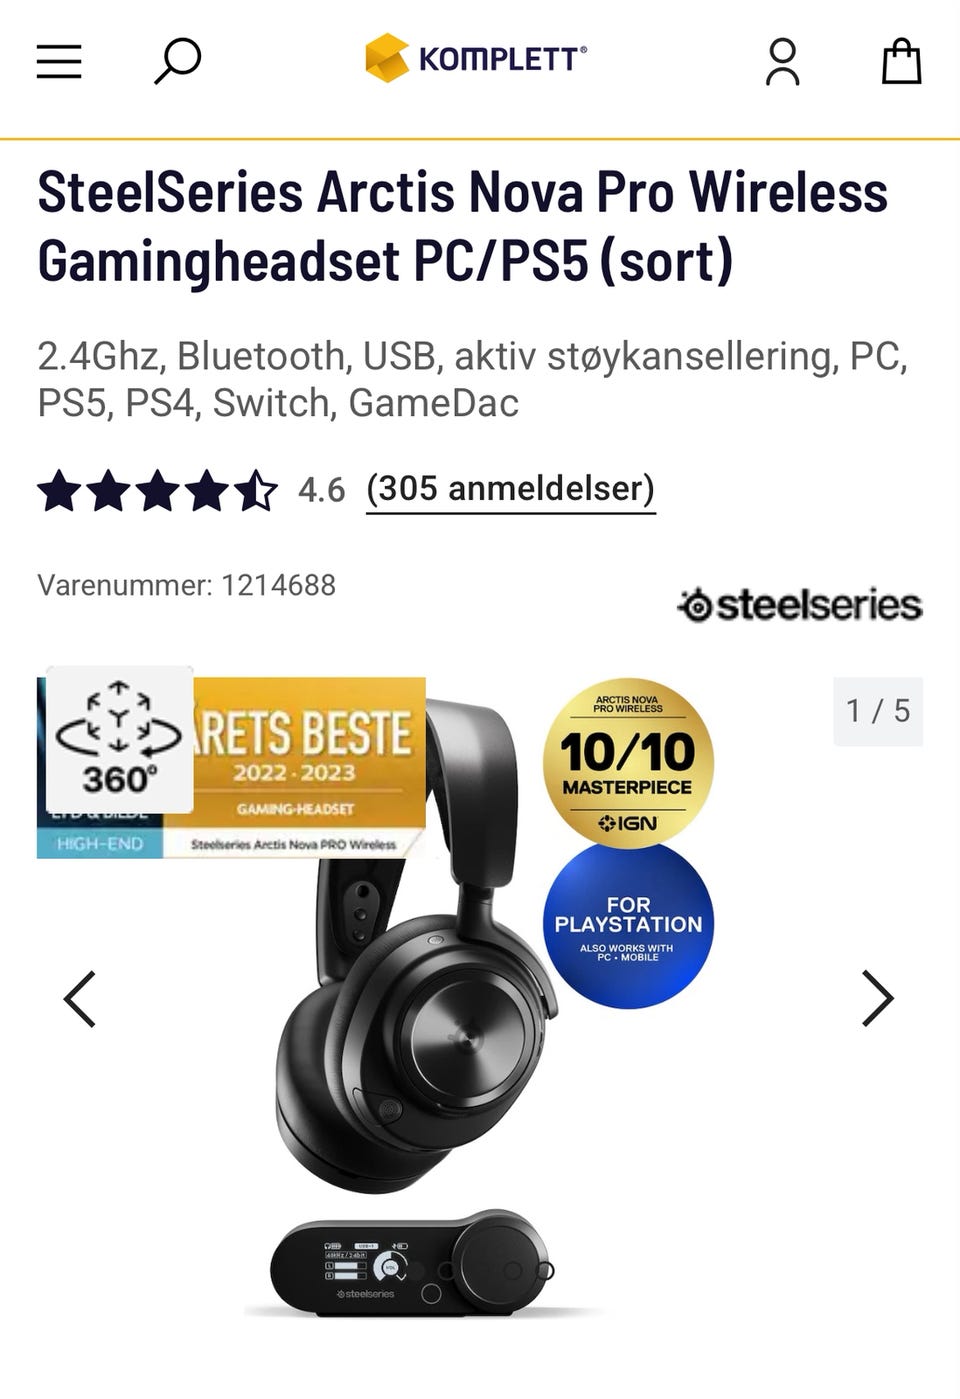The height and width of the screenshot is (1399, 960).
Task: Open the shopping bag cart
Action: (x=901, y=61)
